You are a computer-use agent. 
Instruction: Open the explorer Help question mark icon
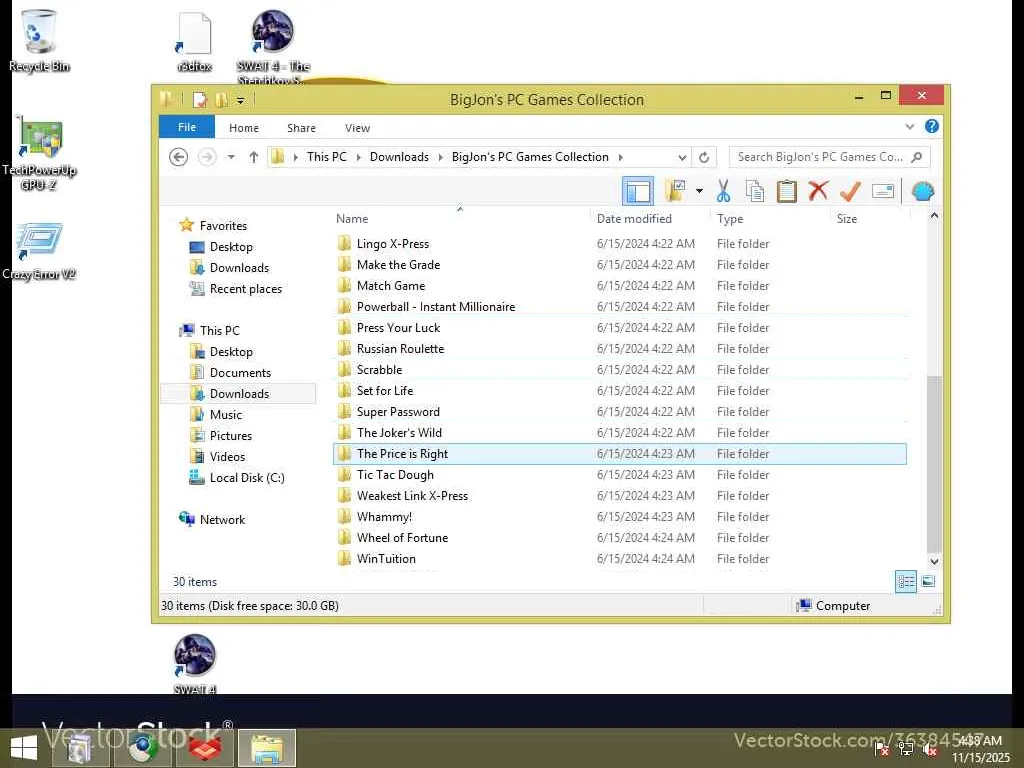coord(932,126)
